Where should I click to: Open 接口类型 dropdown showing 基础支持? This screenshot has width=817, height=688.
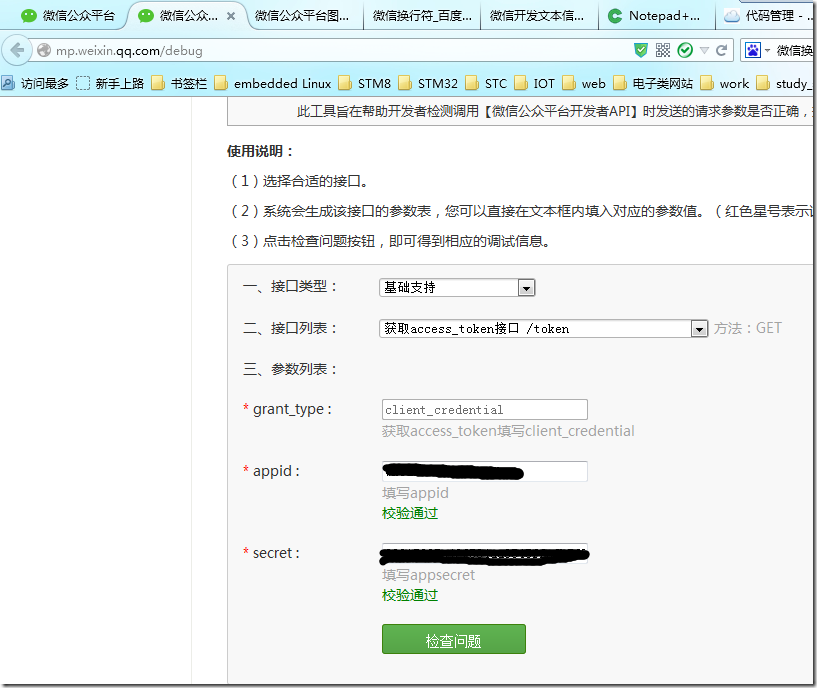pos(457,287)
